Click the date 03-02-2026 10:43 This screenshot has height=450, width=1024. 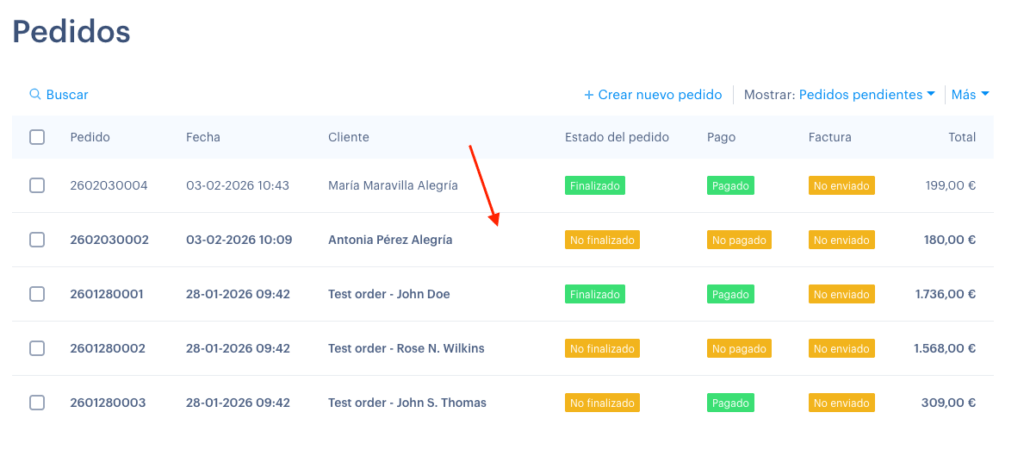(x=238, y=185)
